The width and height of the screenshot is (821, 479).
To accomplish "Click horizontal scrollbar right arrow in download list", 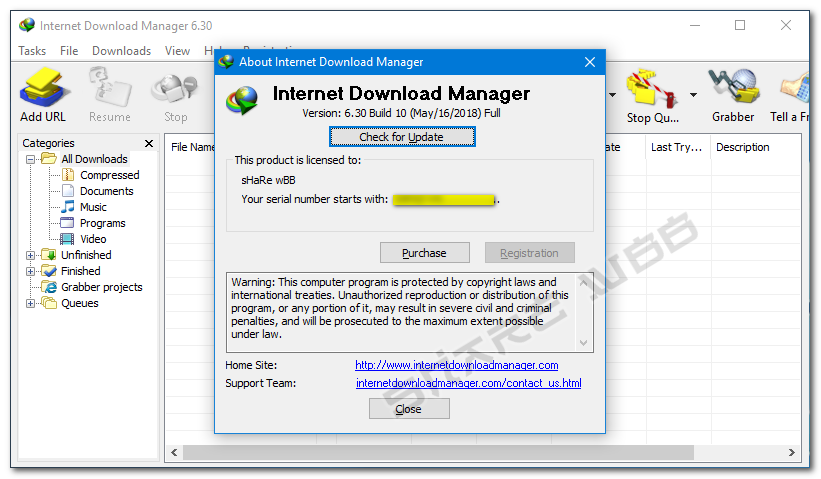I will pos(792,452).
